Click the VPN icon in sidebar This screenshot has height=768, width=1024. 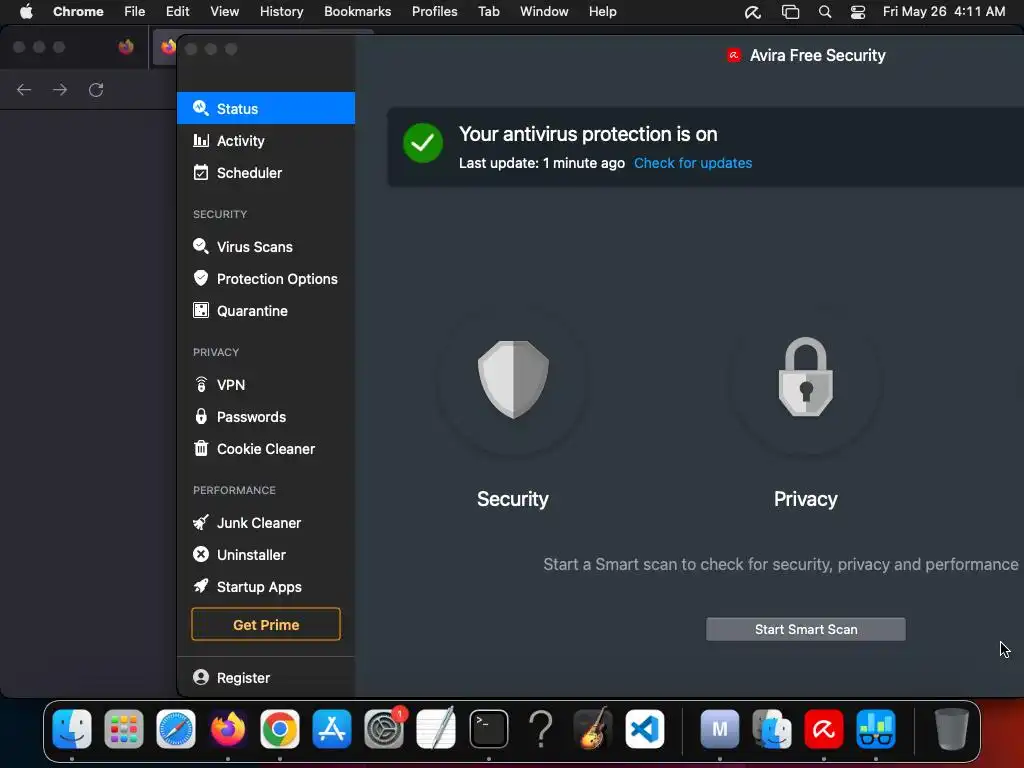click(x=201, y=384)
